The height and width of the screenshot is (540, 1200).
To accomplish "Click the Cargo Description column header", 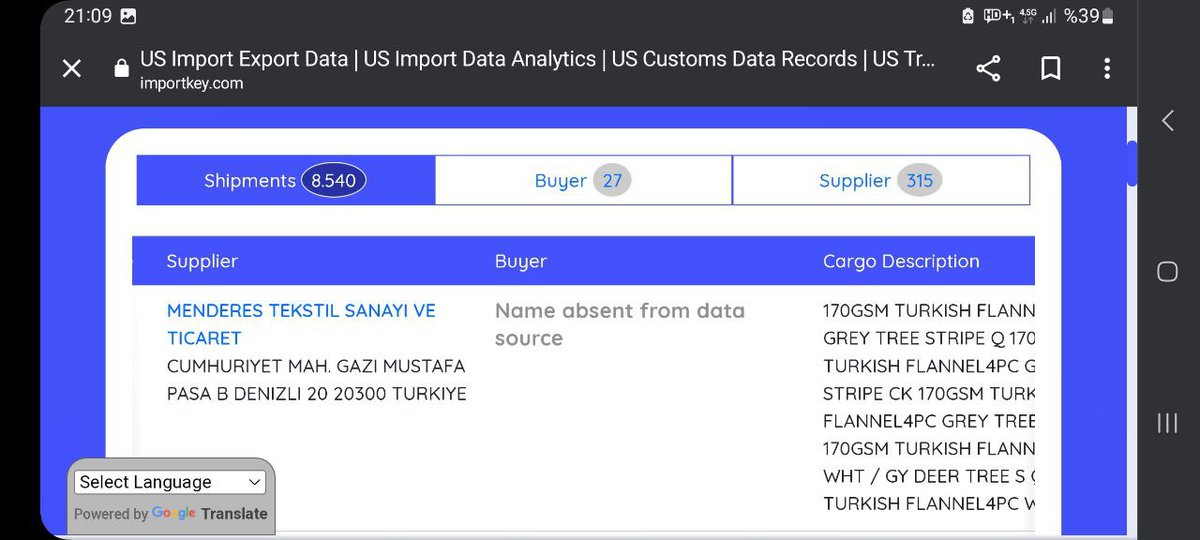I will [x=901, y=262].
